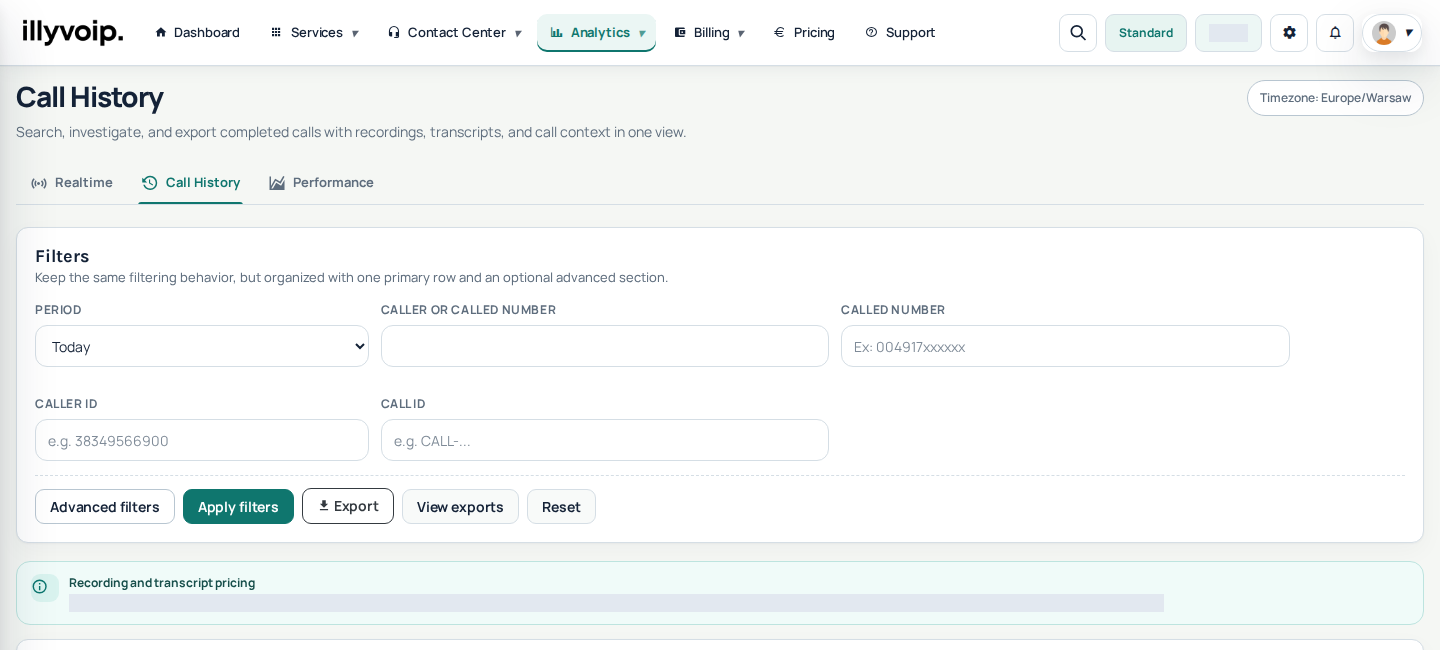
Task: Click the Recording and transcript pricing text
Action: 162,583
